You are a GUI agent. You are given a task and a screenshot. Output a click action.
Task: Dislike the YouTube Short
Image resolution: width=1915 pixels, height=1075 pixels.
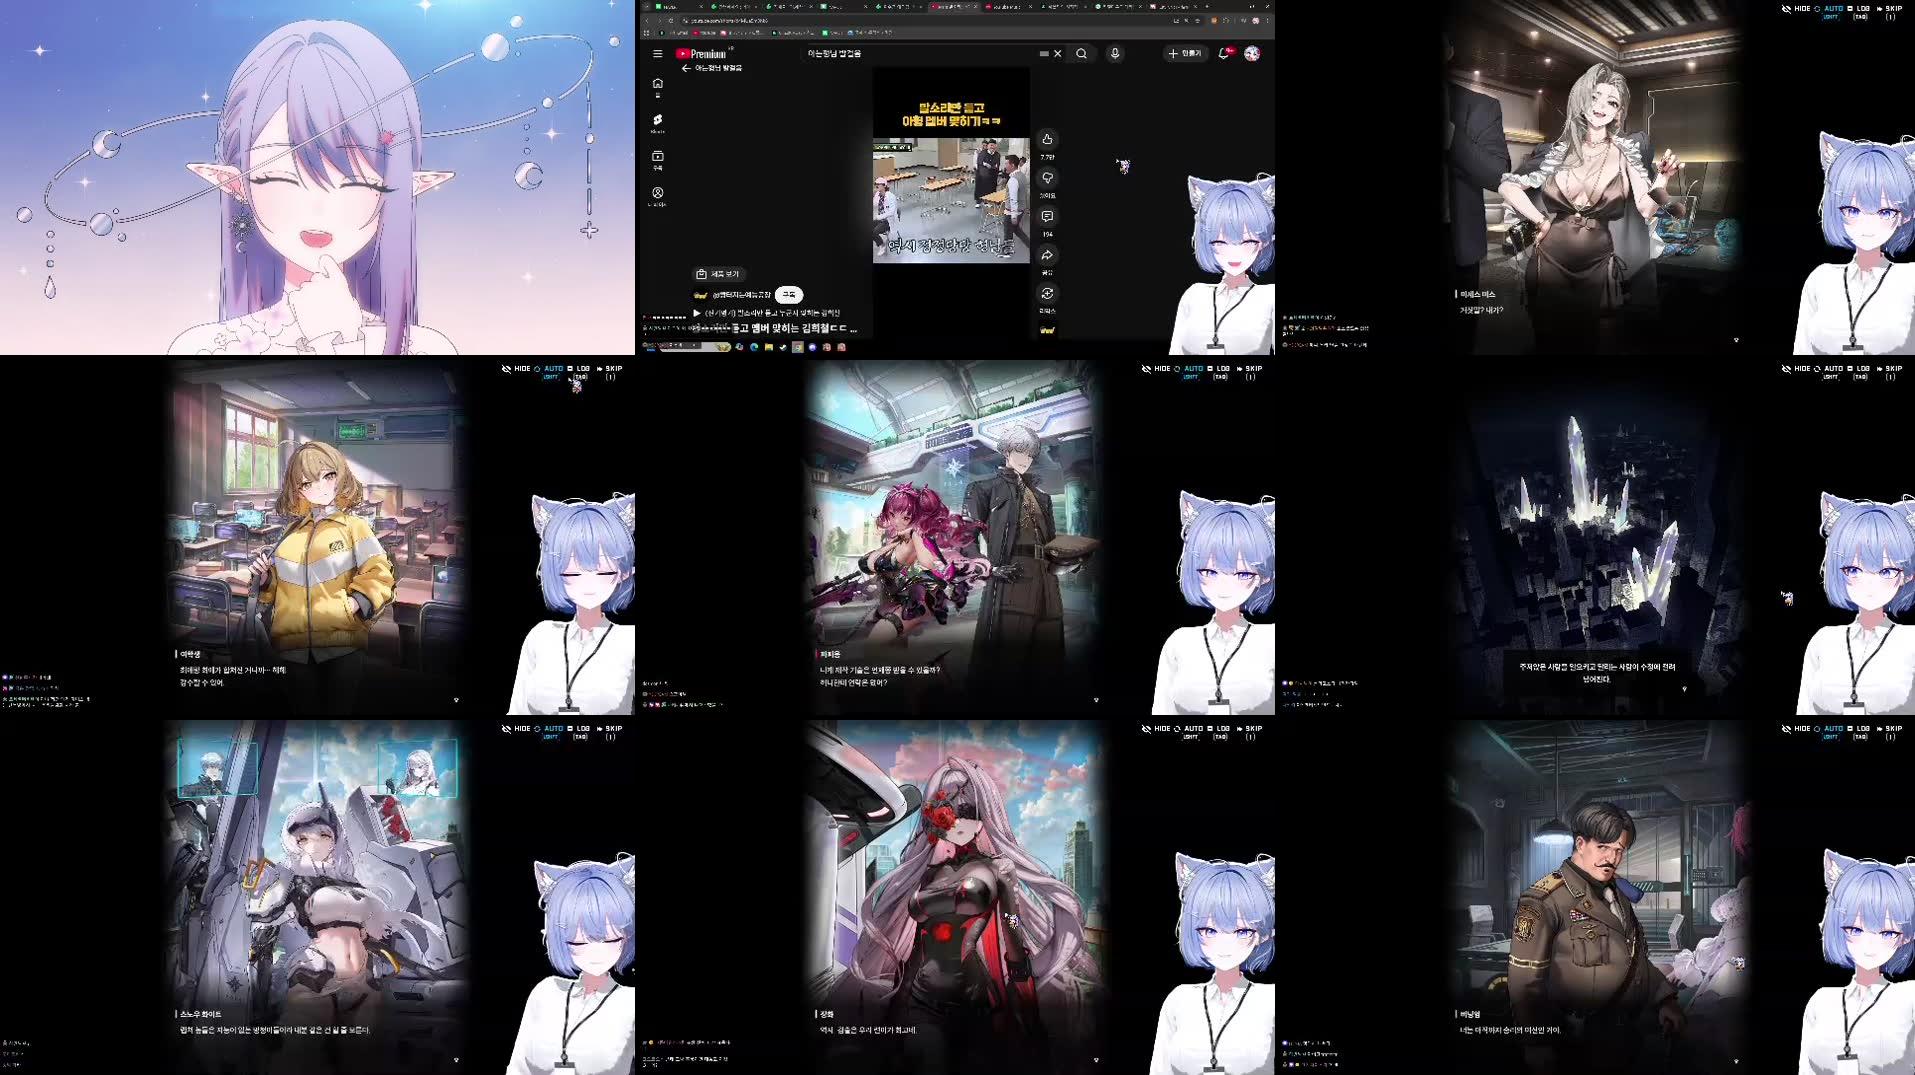(x=1047, y=178)
